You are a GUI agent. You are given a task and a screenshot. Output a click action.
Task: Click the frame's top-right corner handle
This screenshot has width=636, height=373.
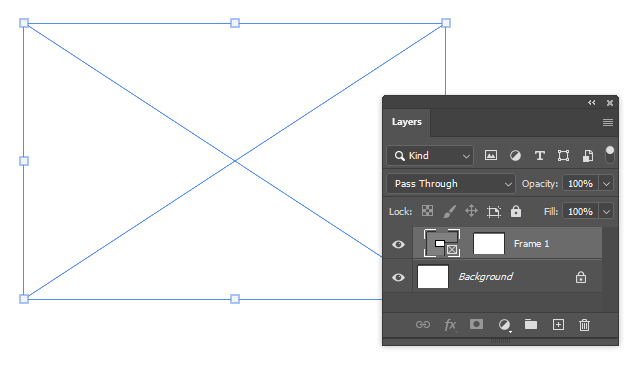point(446,23)
